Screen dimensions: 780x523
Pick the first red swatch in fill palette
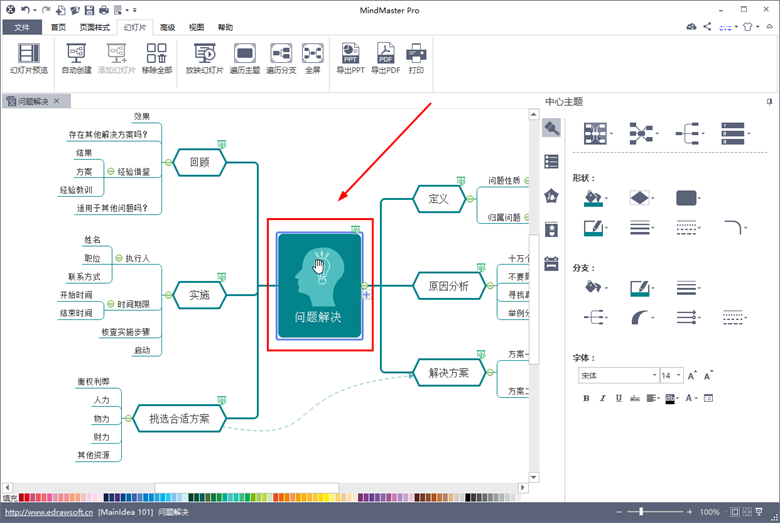point(21,497)
